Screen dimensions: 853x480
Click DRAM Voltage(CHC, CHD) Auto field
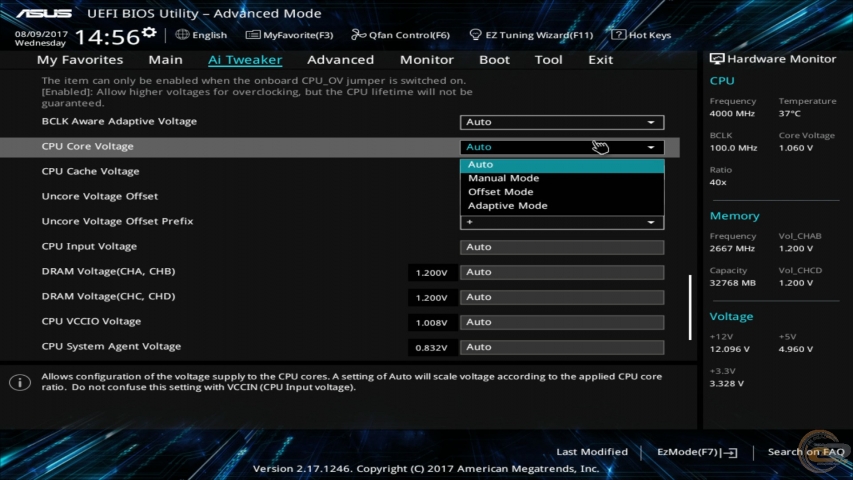point(562,297)
